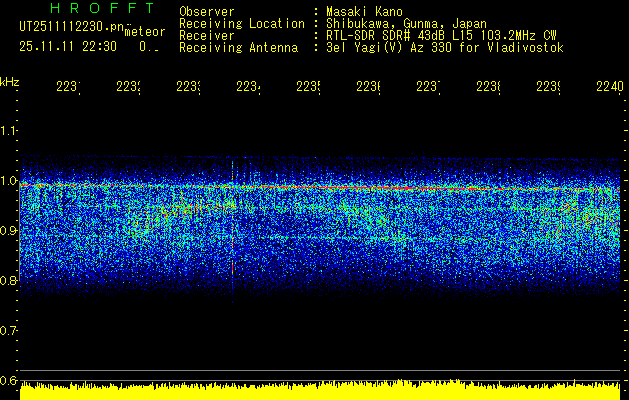Click the RTL-SDR SDR# receiver details text
The image size is (629, 400).
click(441, 36)
